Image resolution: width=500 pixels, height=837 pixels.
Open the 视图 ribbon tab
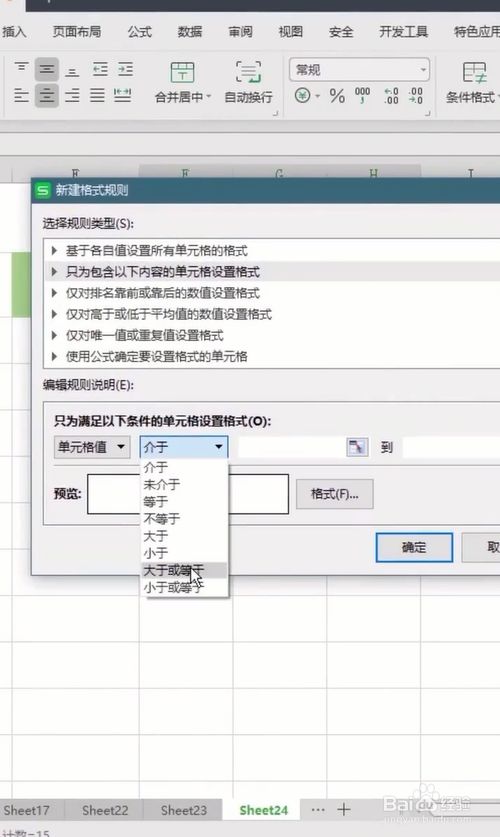point(290,32)
